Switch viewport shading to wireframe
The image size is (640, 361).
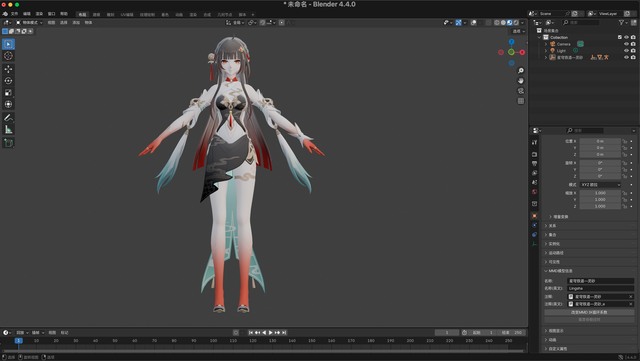click(497, 22)
